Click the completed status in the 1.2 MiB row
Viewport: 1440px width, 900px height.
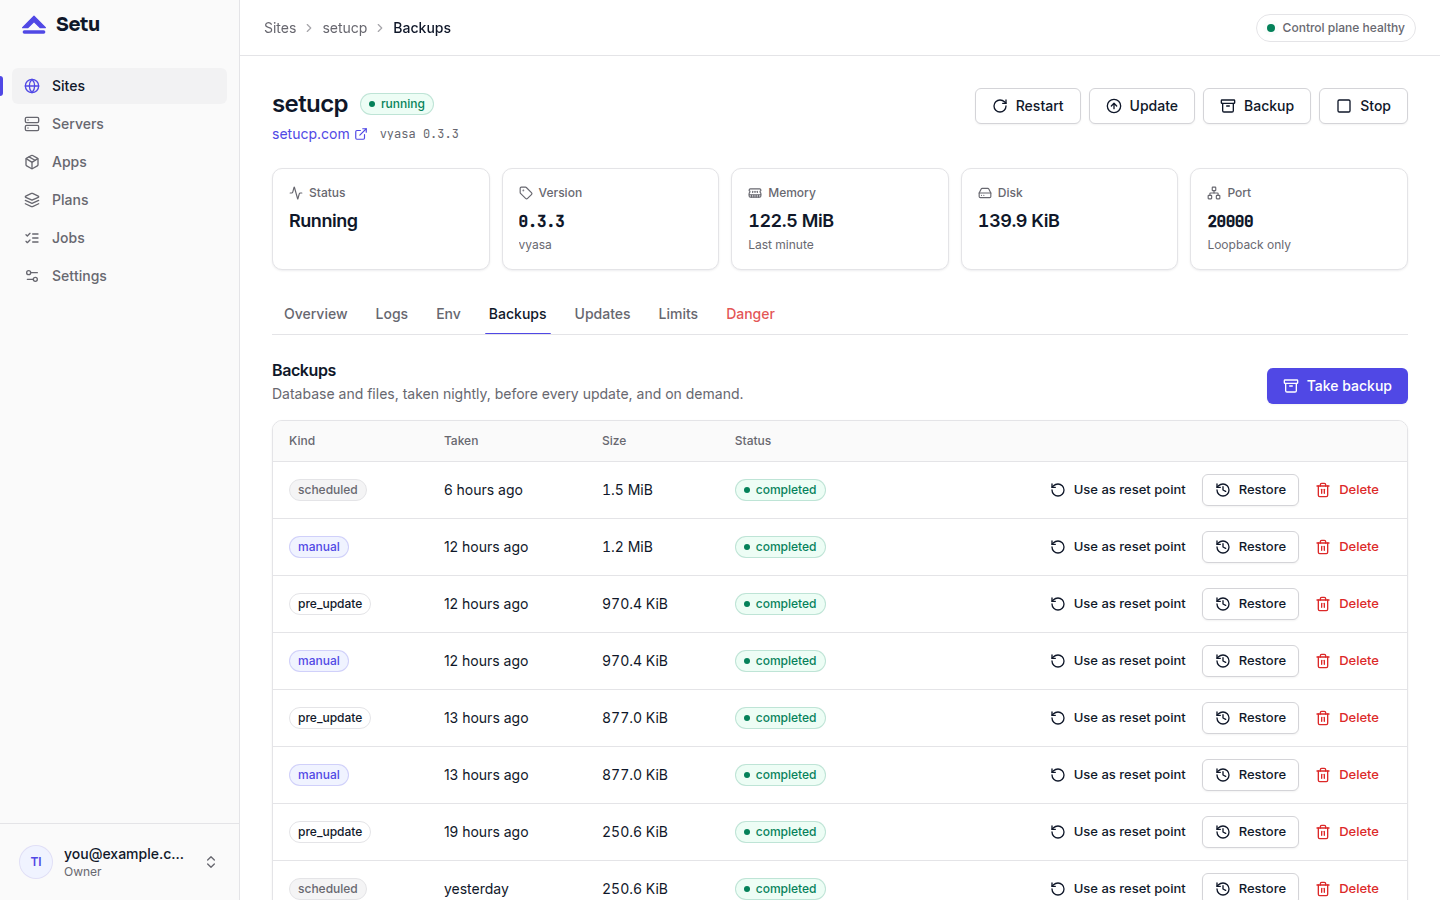pyautogui.click(x=780, y=547)
